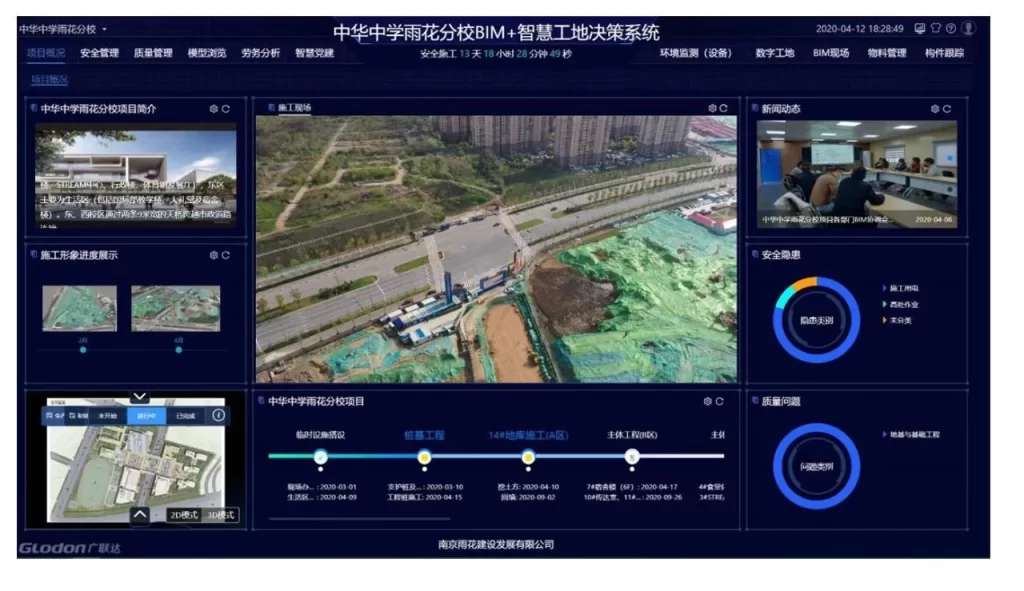1024x591 pixels.
Task: Click the 施工现场 aerial site image
Action: pos(496,249)
